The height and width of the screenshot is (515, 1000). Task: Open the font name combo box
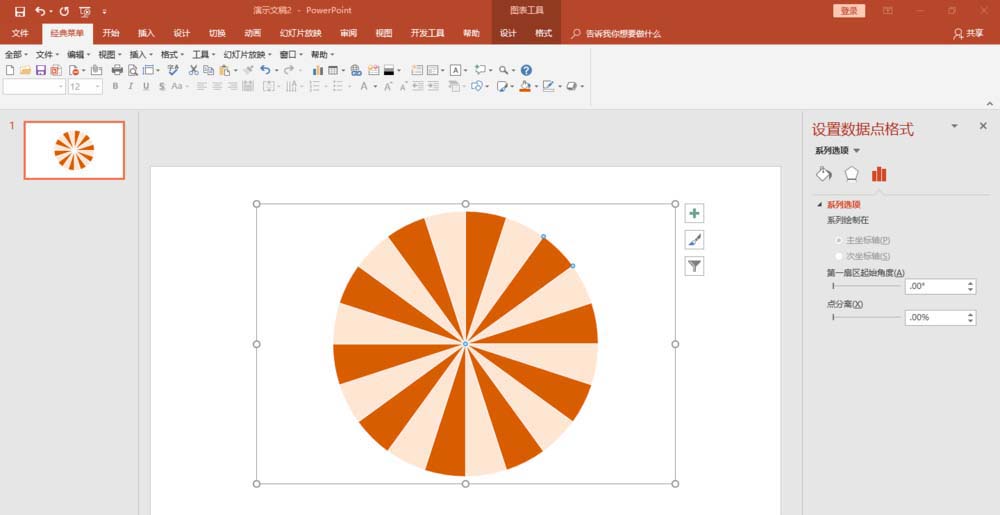pyautogui.click(x=34, y=87)
